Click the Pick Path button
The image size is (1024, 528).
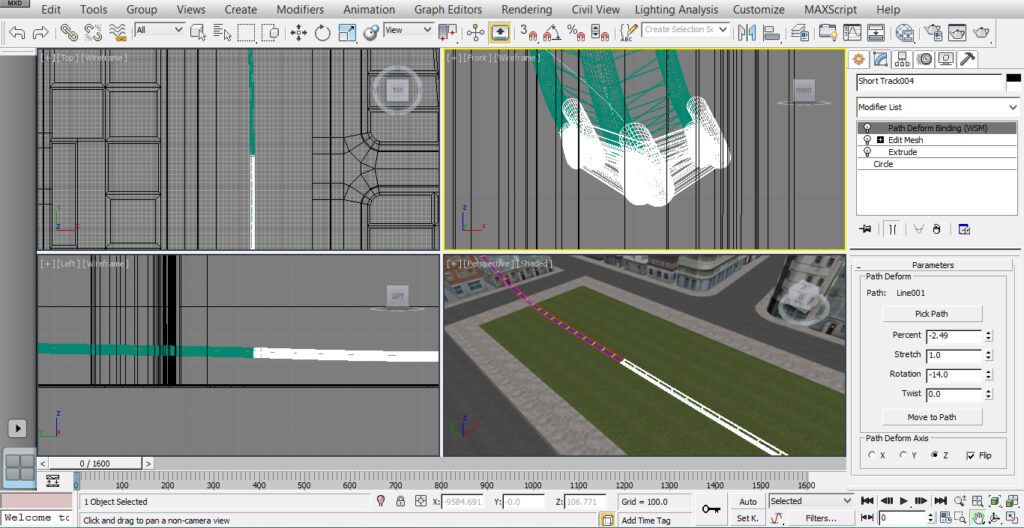pyautogui.click(x=931, y=314)
